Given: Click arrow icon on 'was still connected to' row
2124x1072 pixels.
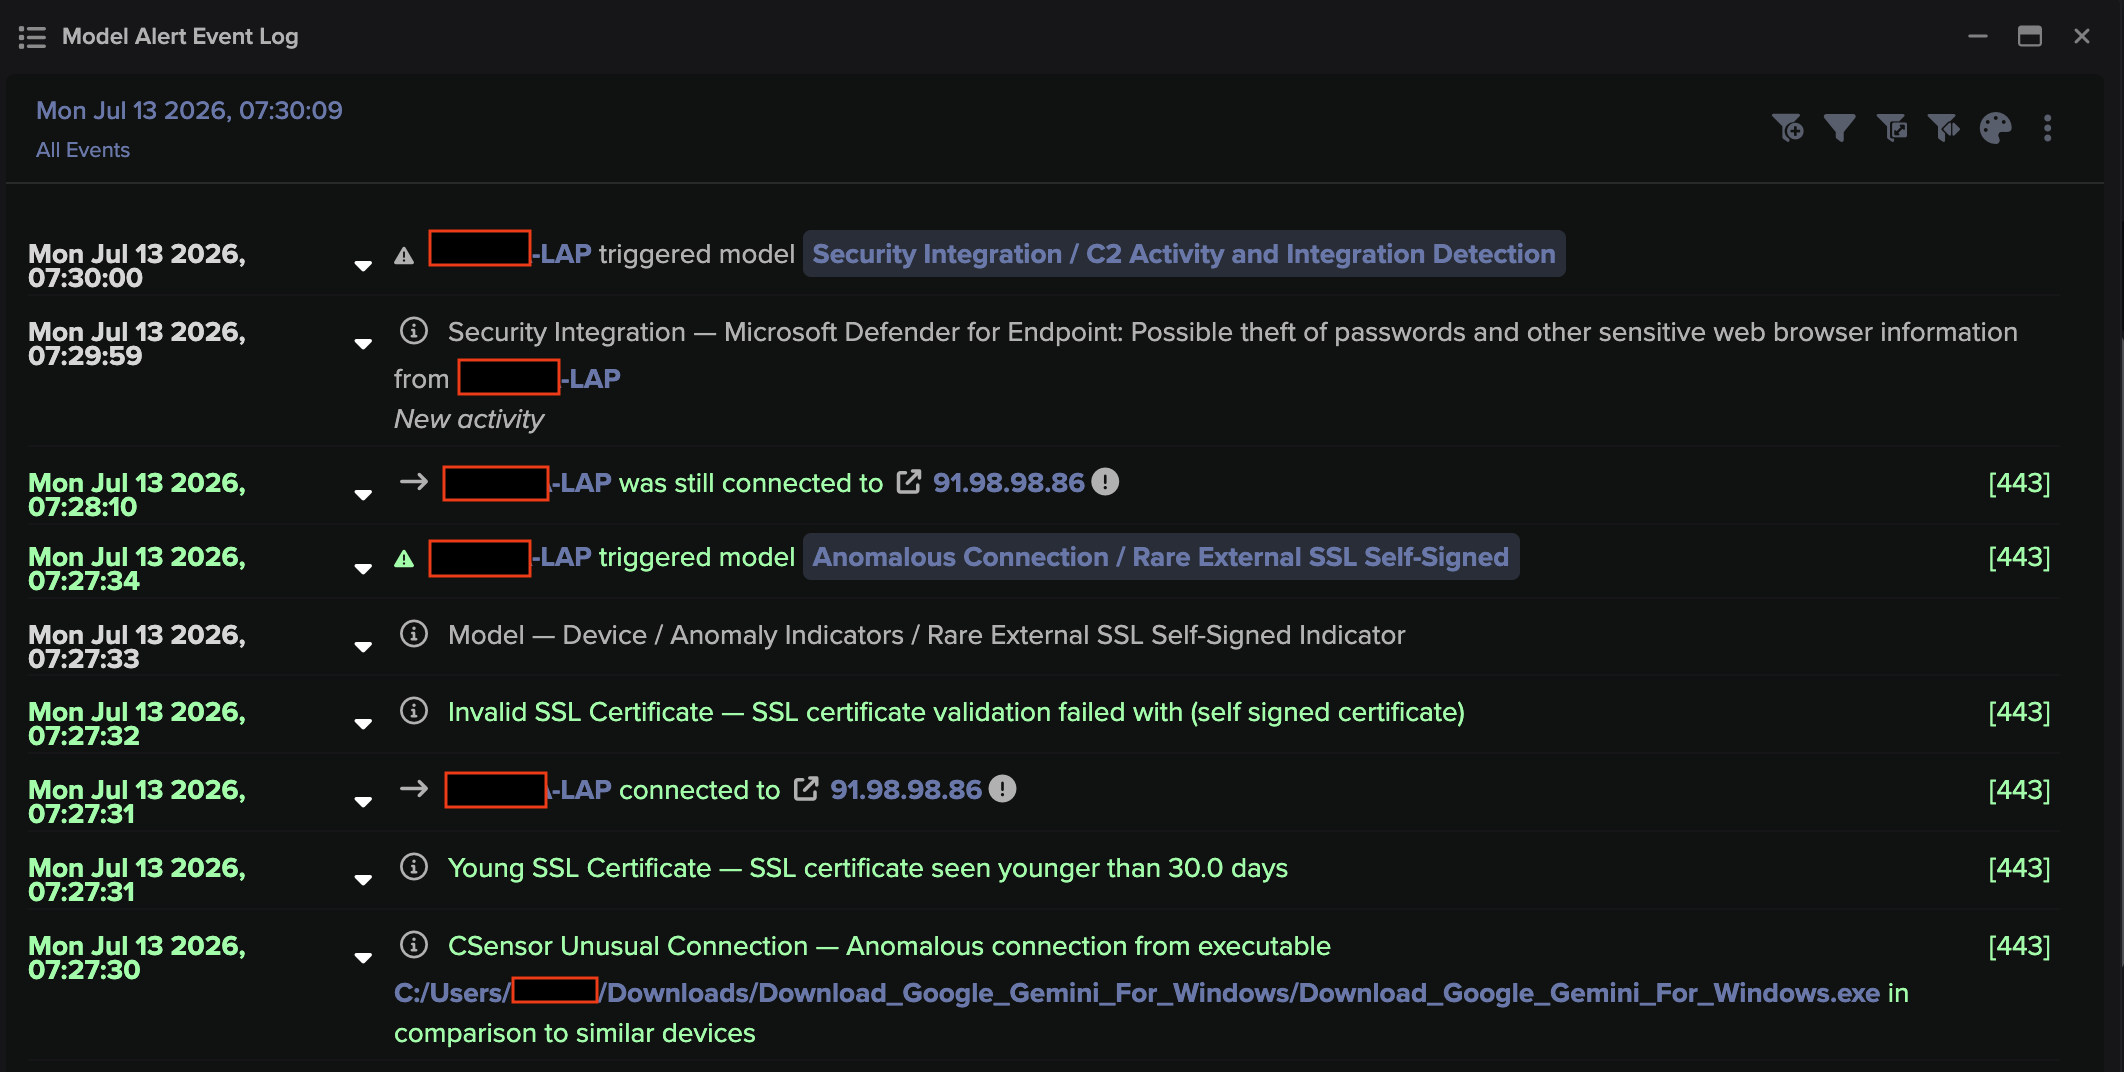Looking at the screenshot, I should [x=414, y=482].
